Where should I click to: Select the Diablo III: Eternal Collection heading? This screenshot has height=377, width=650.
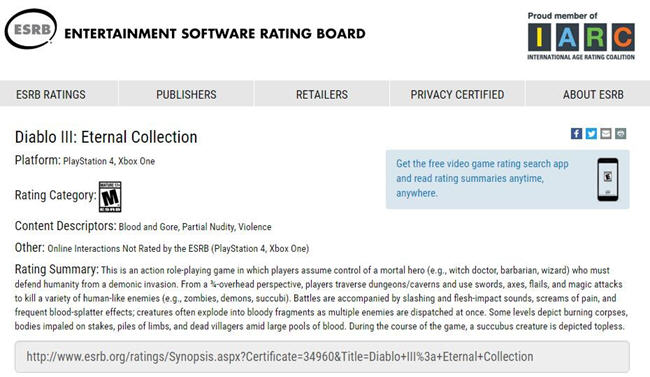[106, 137]
